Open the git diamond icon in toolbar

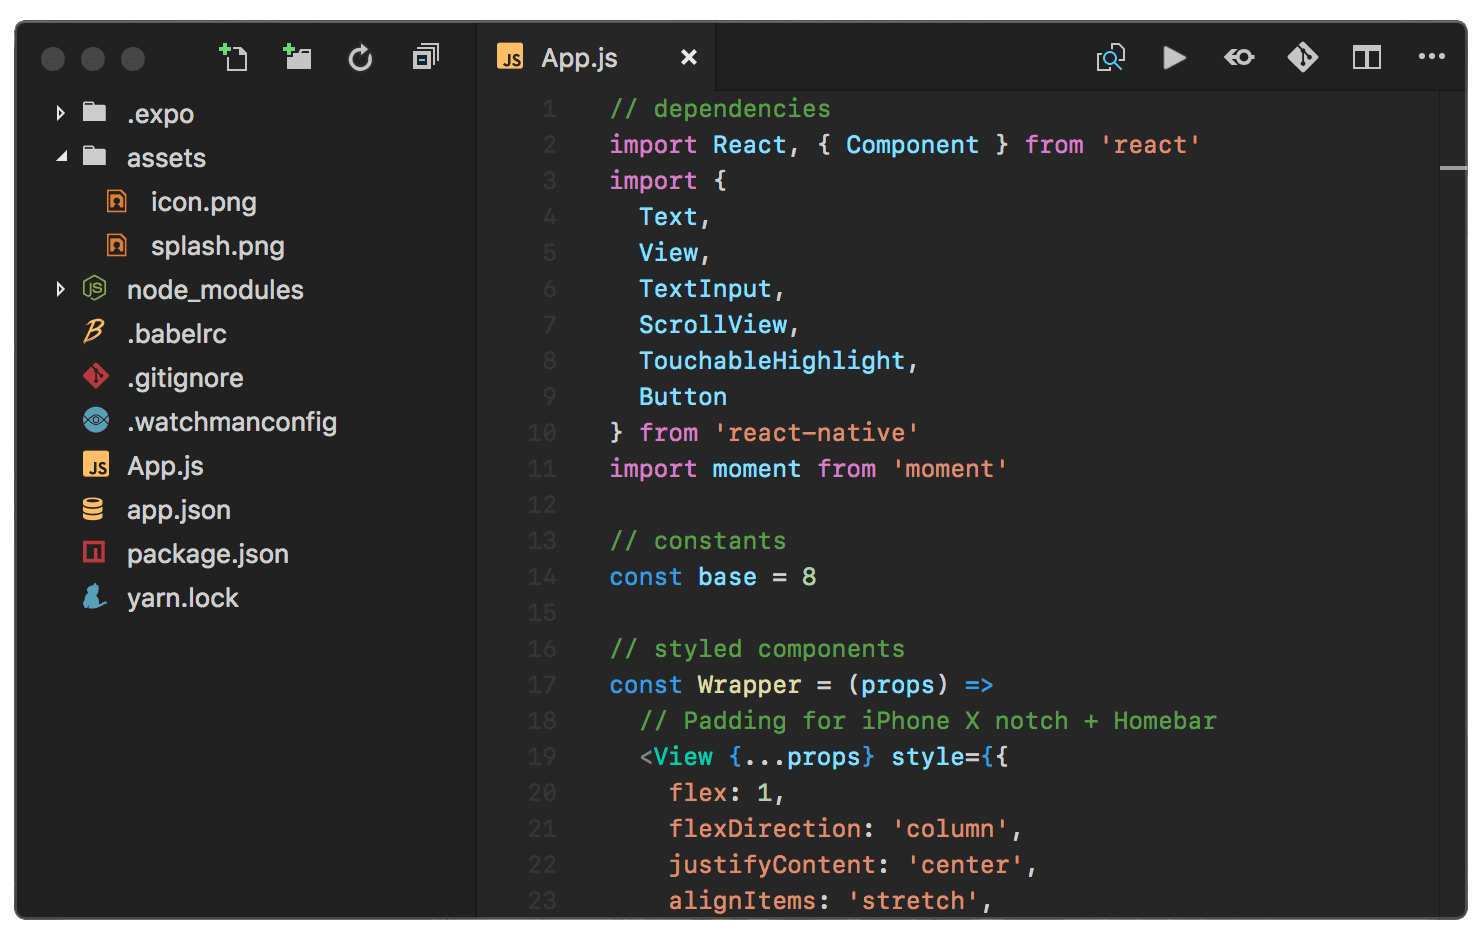pyautogui.click(x=1302, y=57)
